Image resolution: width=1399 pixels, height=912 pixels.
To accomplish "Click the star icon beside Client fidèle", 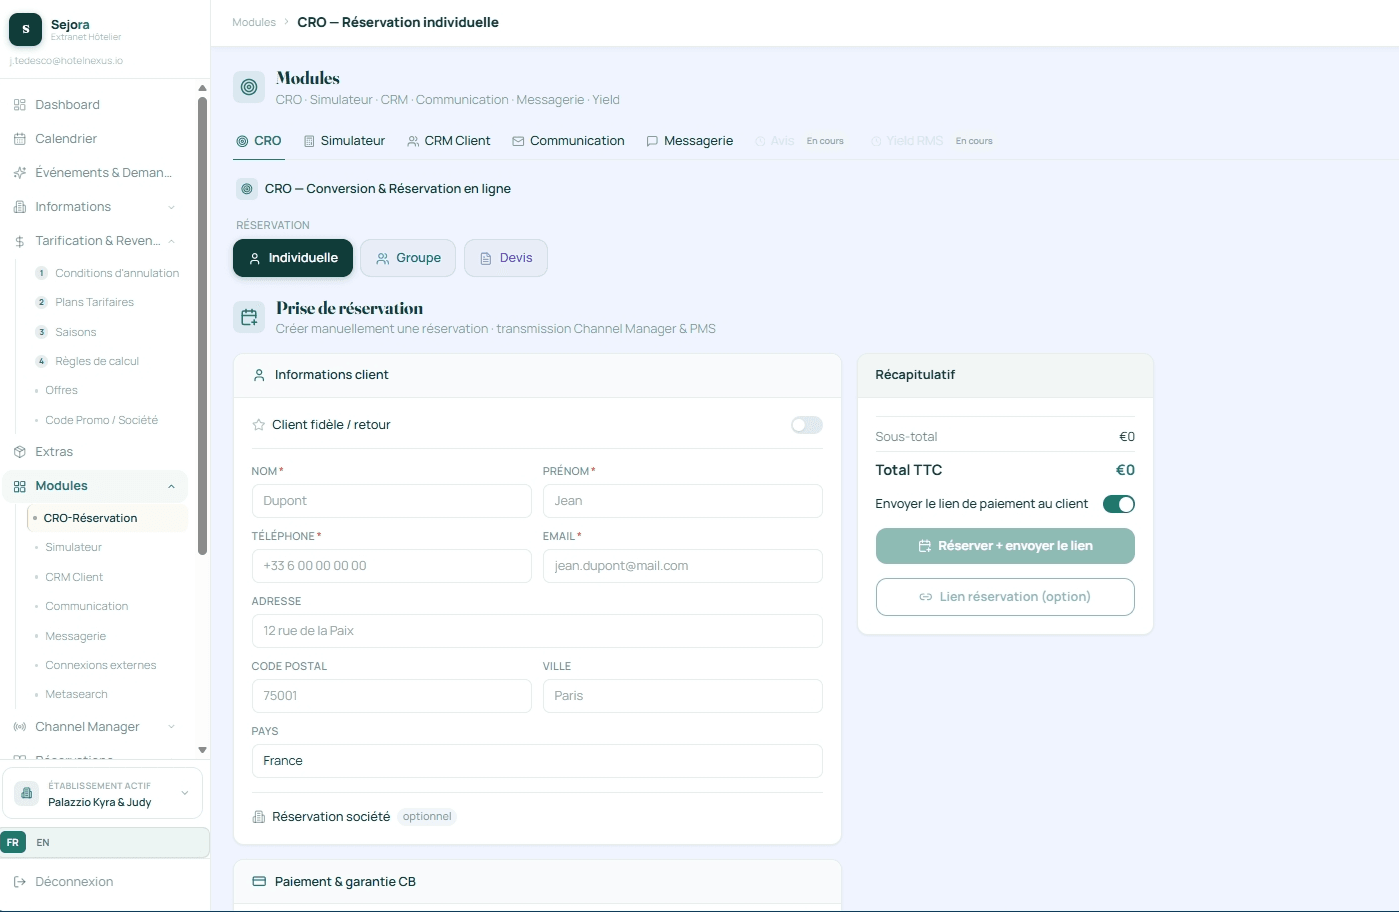I will (258, 425).
